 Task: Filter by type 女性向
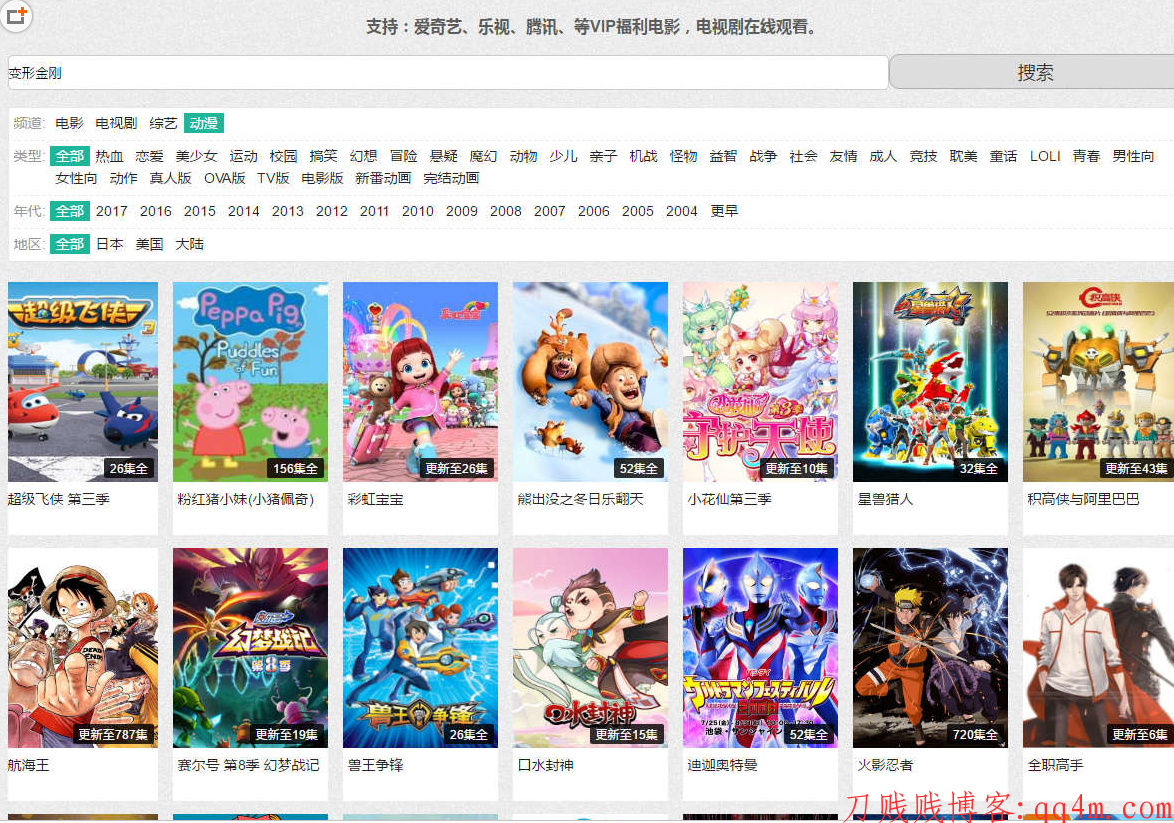pos(76,177)
